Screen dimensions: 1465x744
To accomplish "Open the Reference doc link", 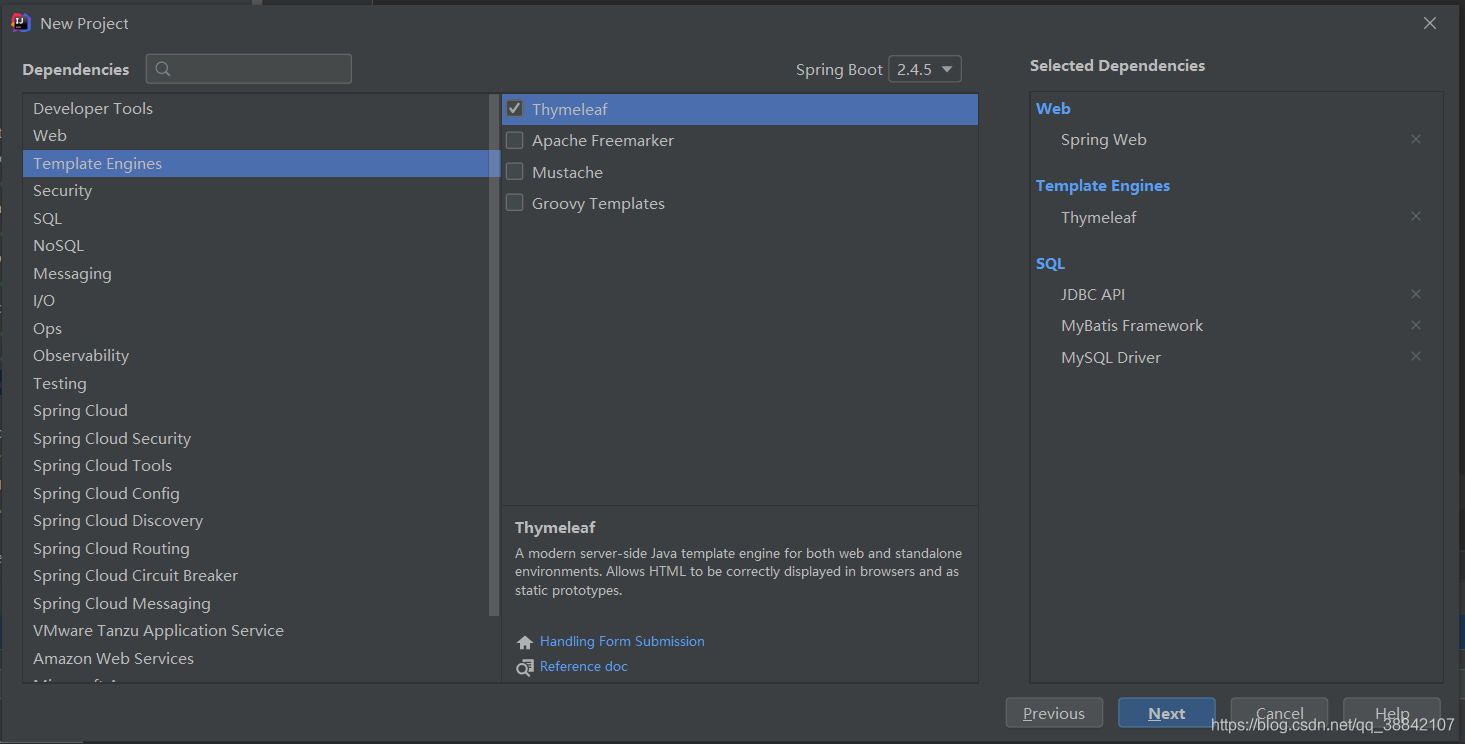I will [584, 666].
